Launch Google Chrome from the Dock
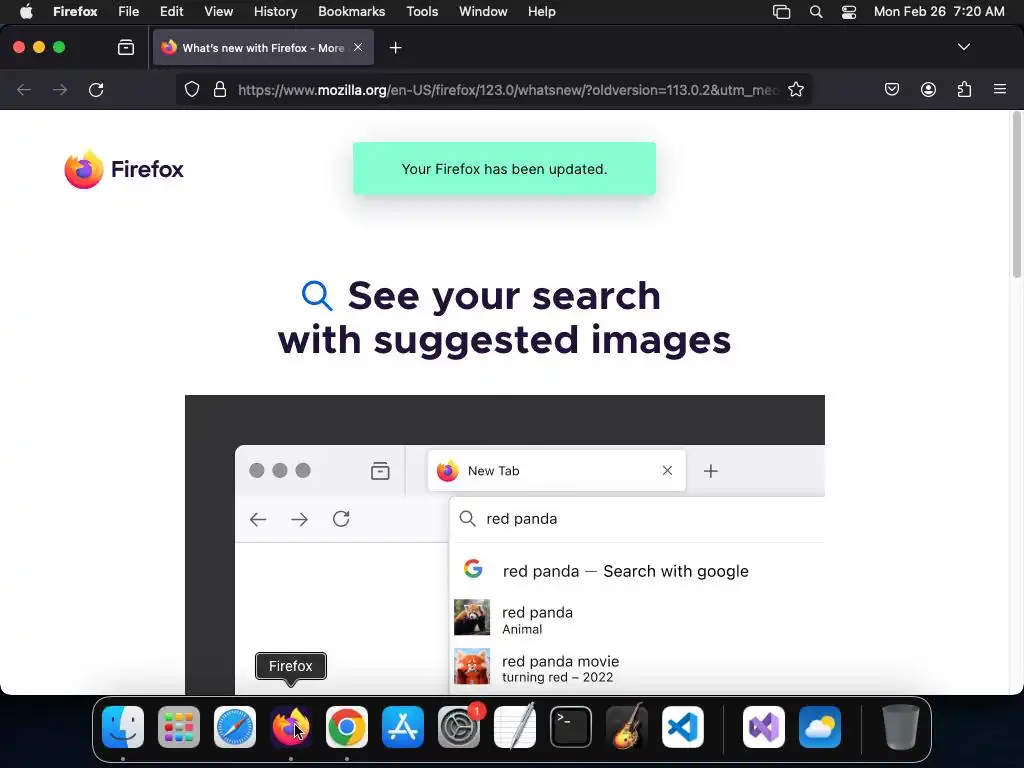Viewport: 1024px width, 768px height. pyautogui.click(x=347, y=727)
